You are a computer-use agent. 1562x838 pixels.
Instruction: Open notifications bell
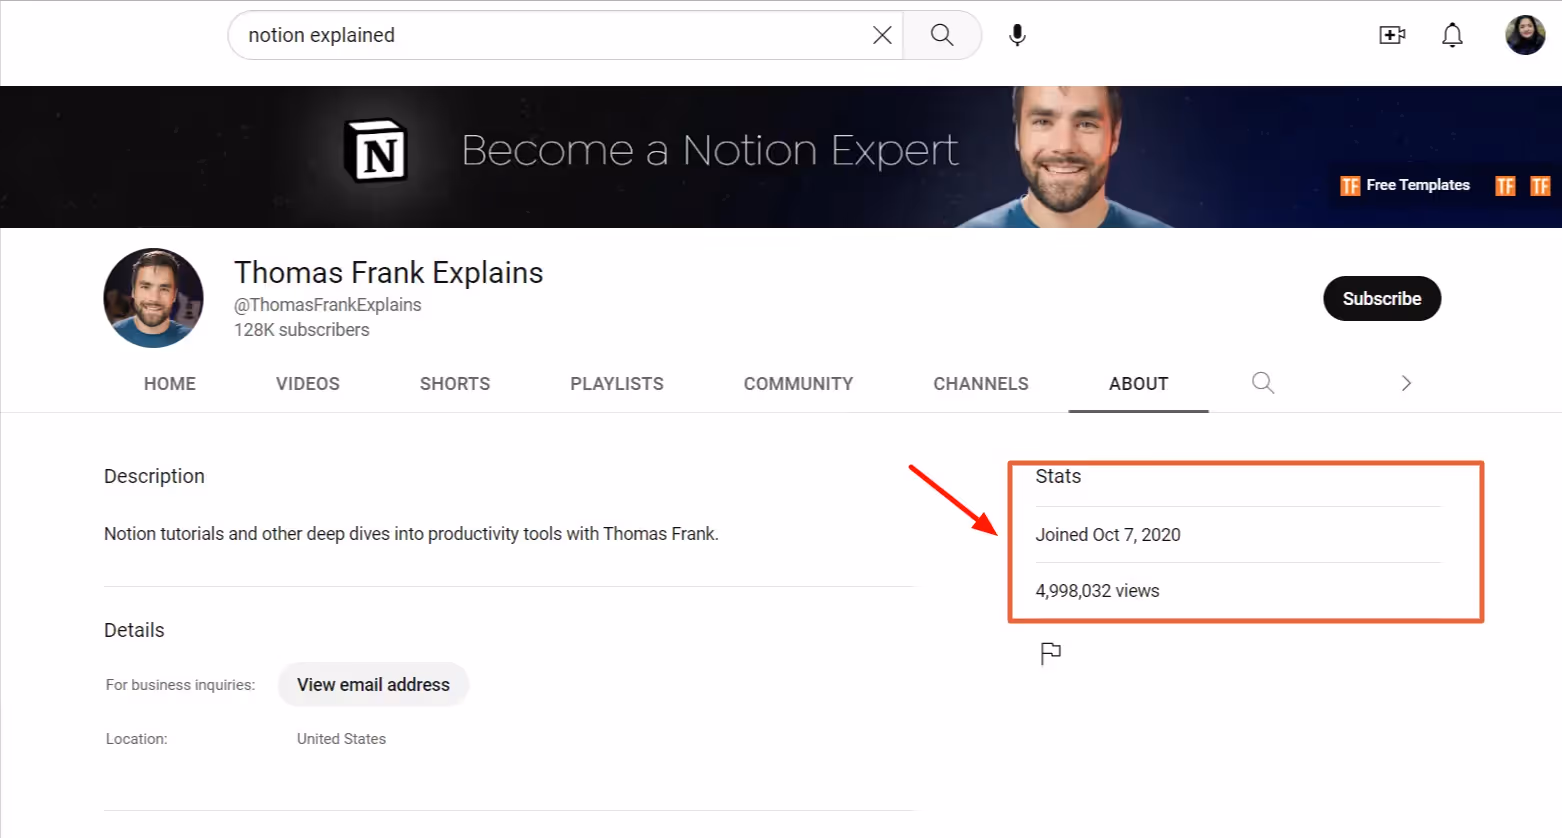pos(1452,35)
